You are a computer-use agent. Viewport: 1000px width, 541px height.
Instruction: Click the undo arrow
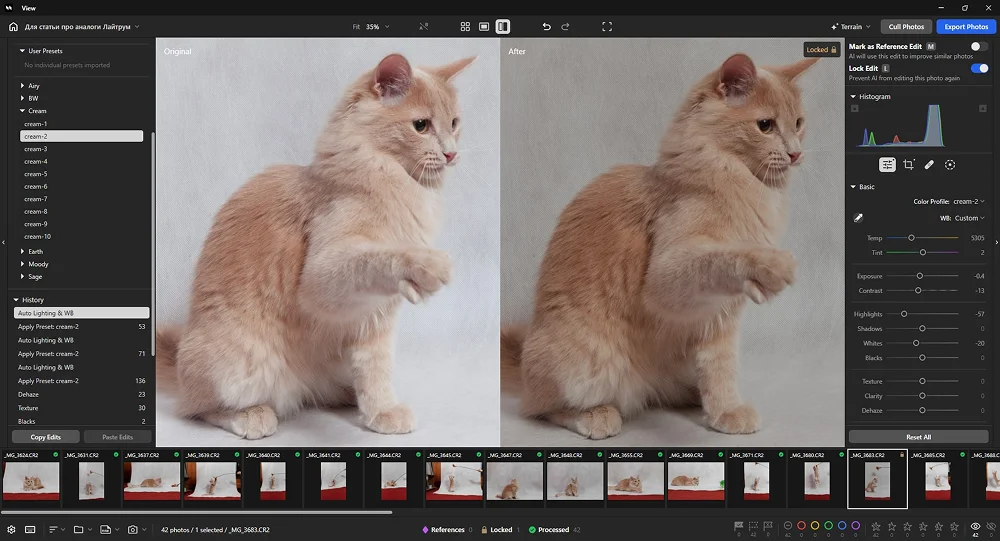(x=546, y=27)
